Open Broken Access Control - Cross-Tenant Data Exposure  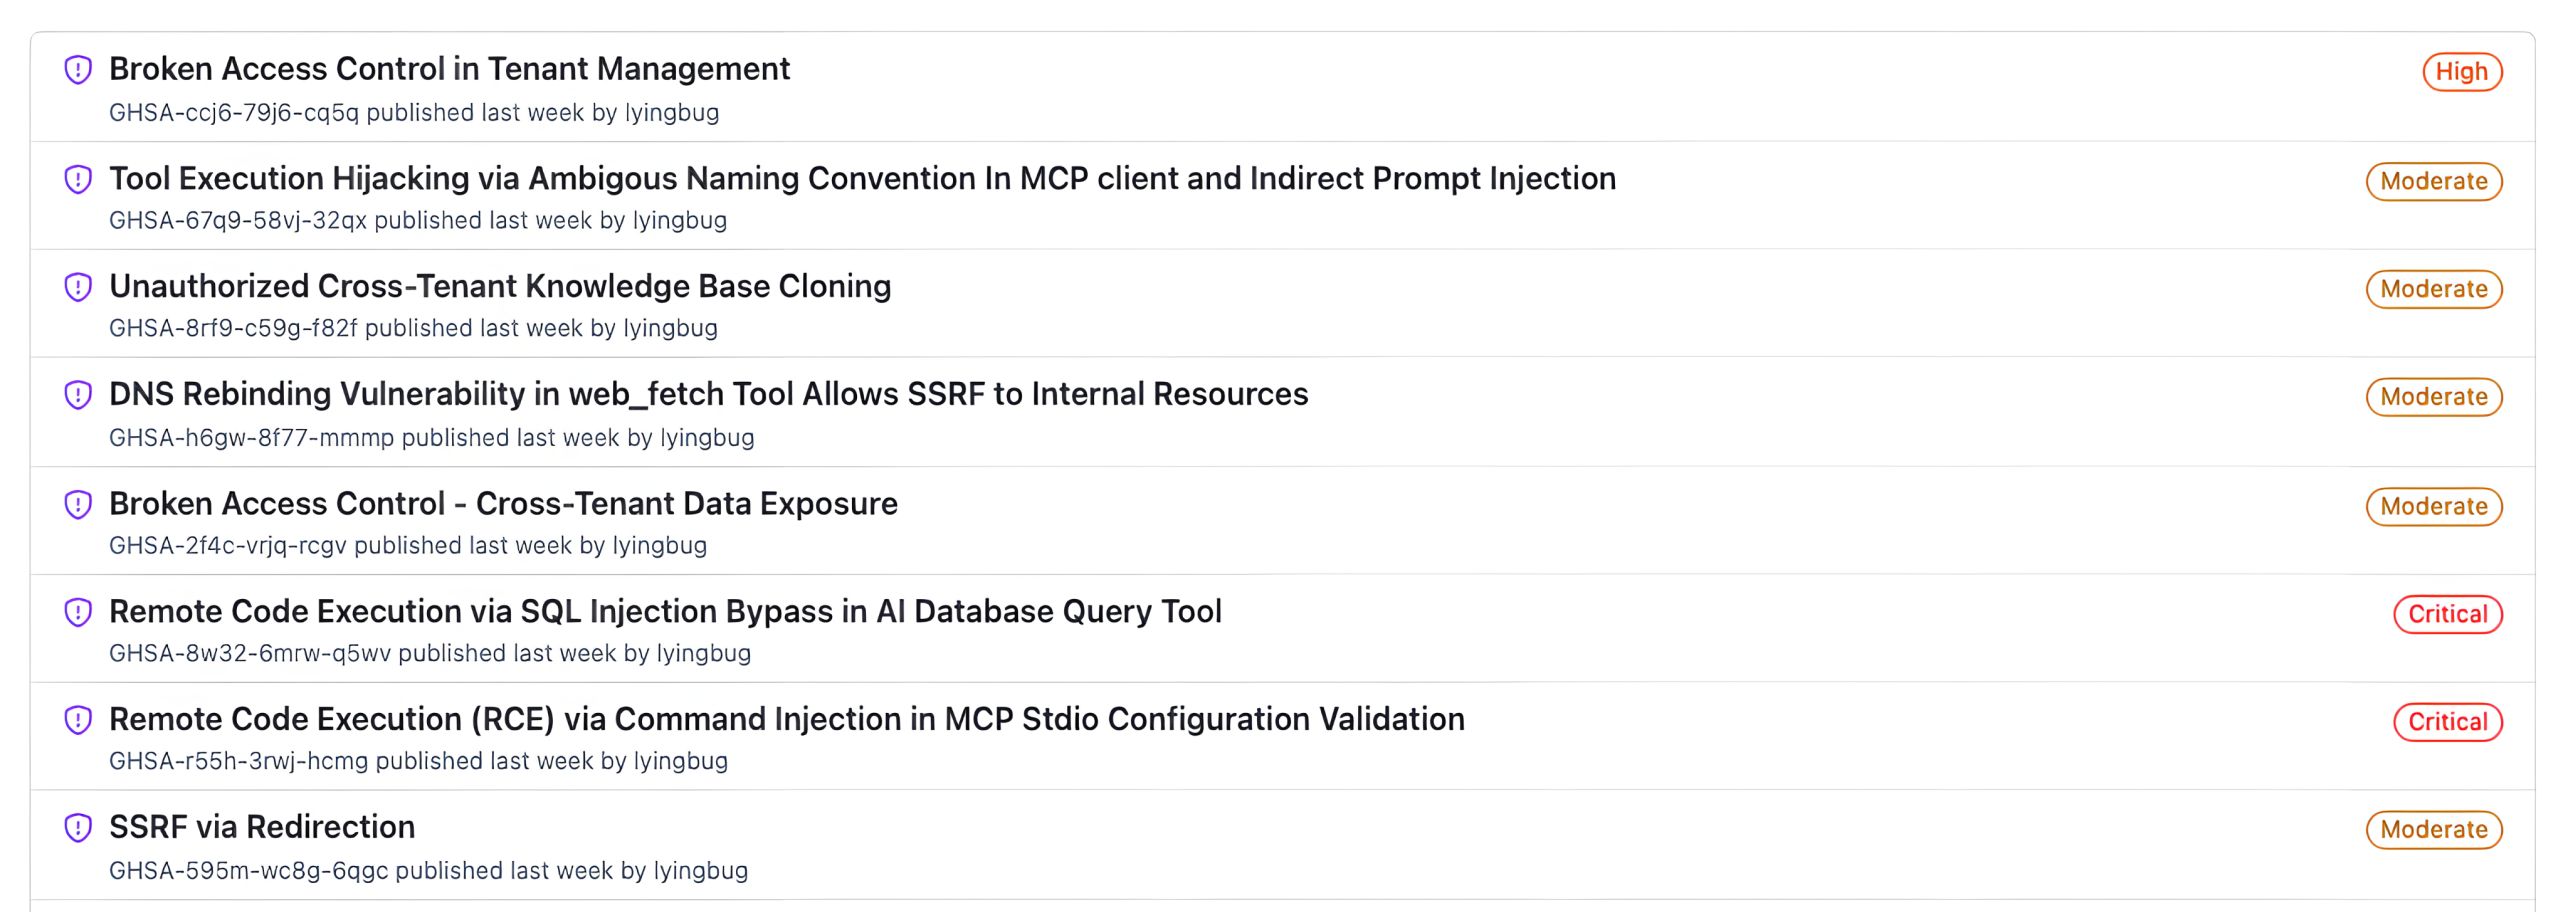coord(503,503)
